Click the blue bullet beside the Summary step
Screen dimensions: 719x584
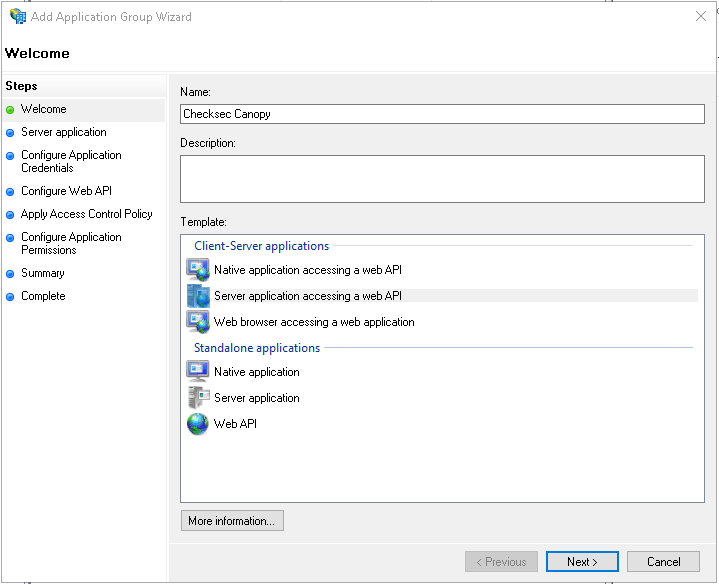pos(10,274)
